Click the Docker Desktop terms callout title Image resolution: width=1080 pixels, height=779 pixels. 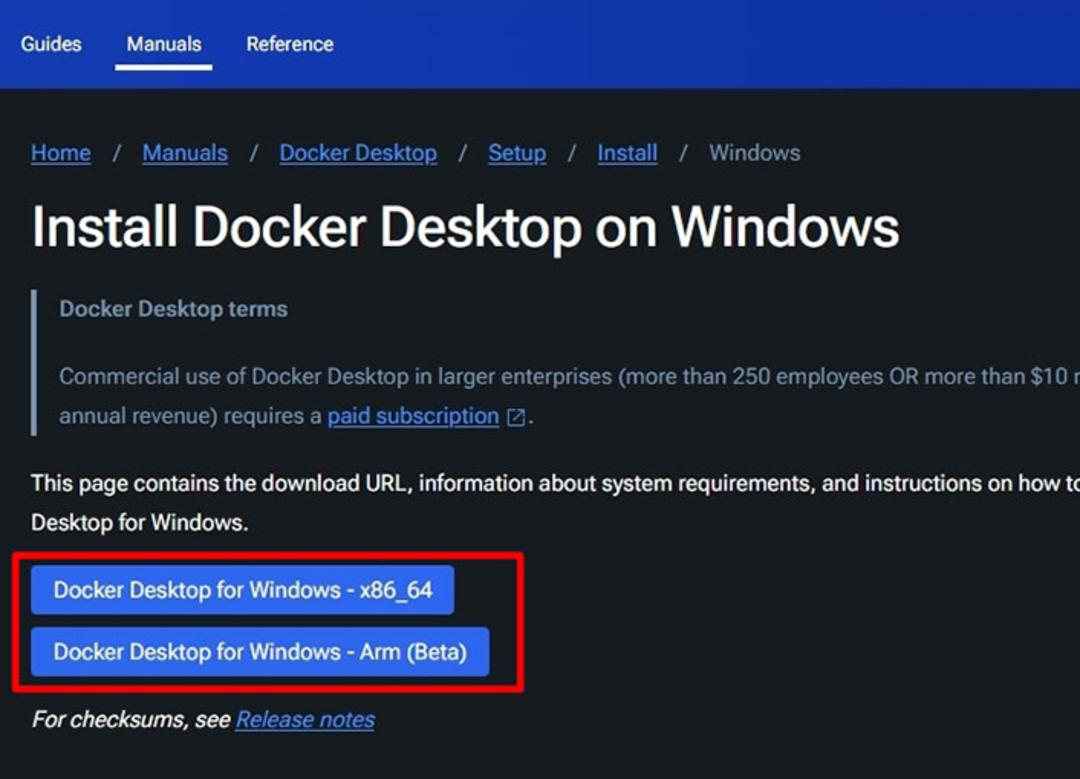174,309
